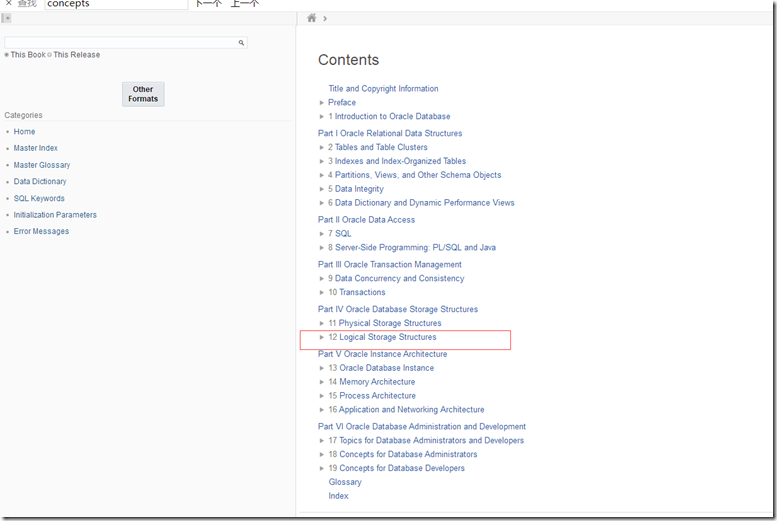Expand chapter 5 Data Integrity arrow

(x=322, y=189)
